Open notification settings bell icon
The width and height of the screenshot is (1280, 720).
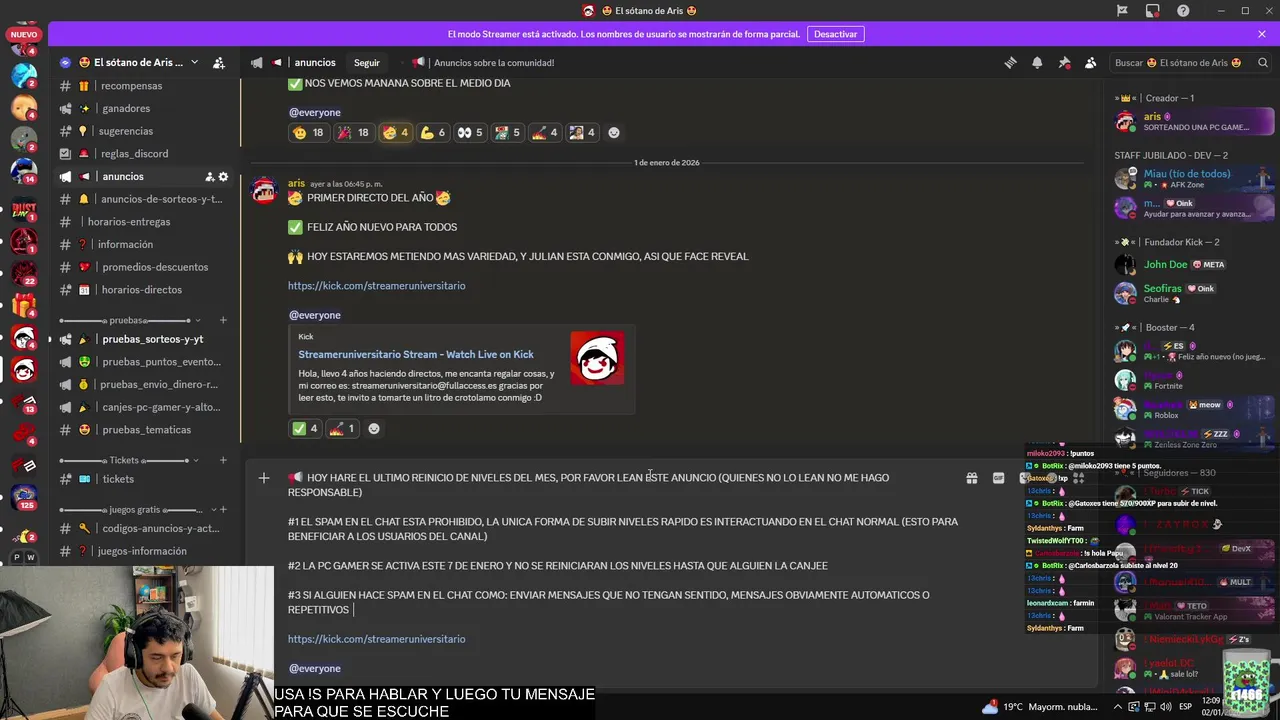point(1037,62)
